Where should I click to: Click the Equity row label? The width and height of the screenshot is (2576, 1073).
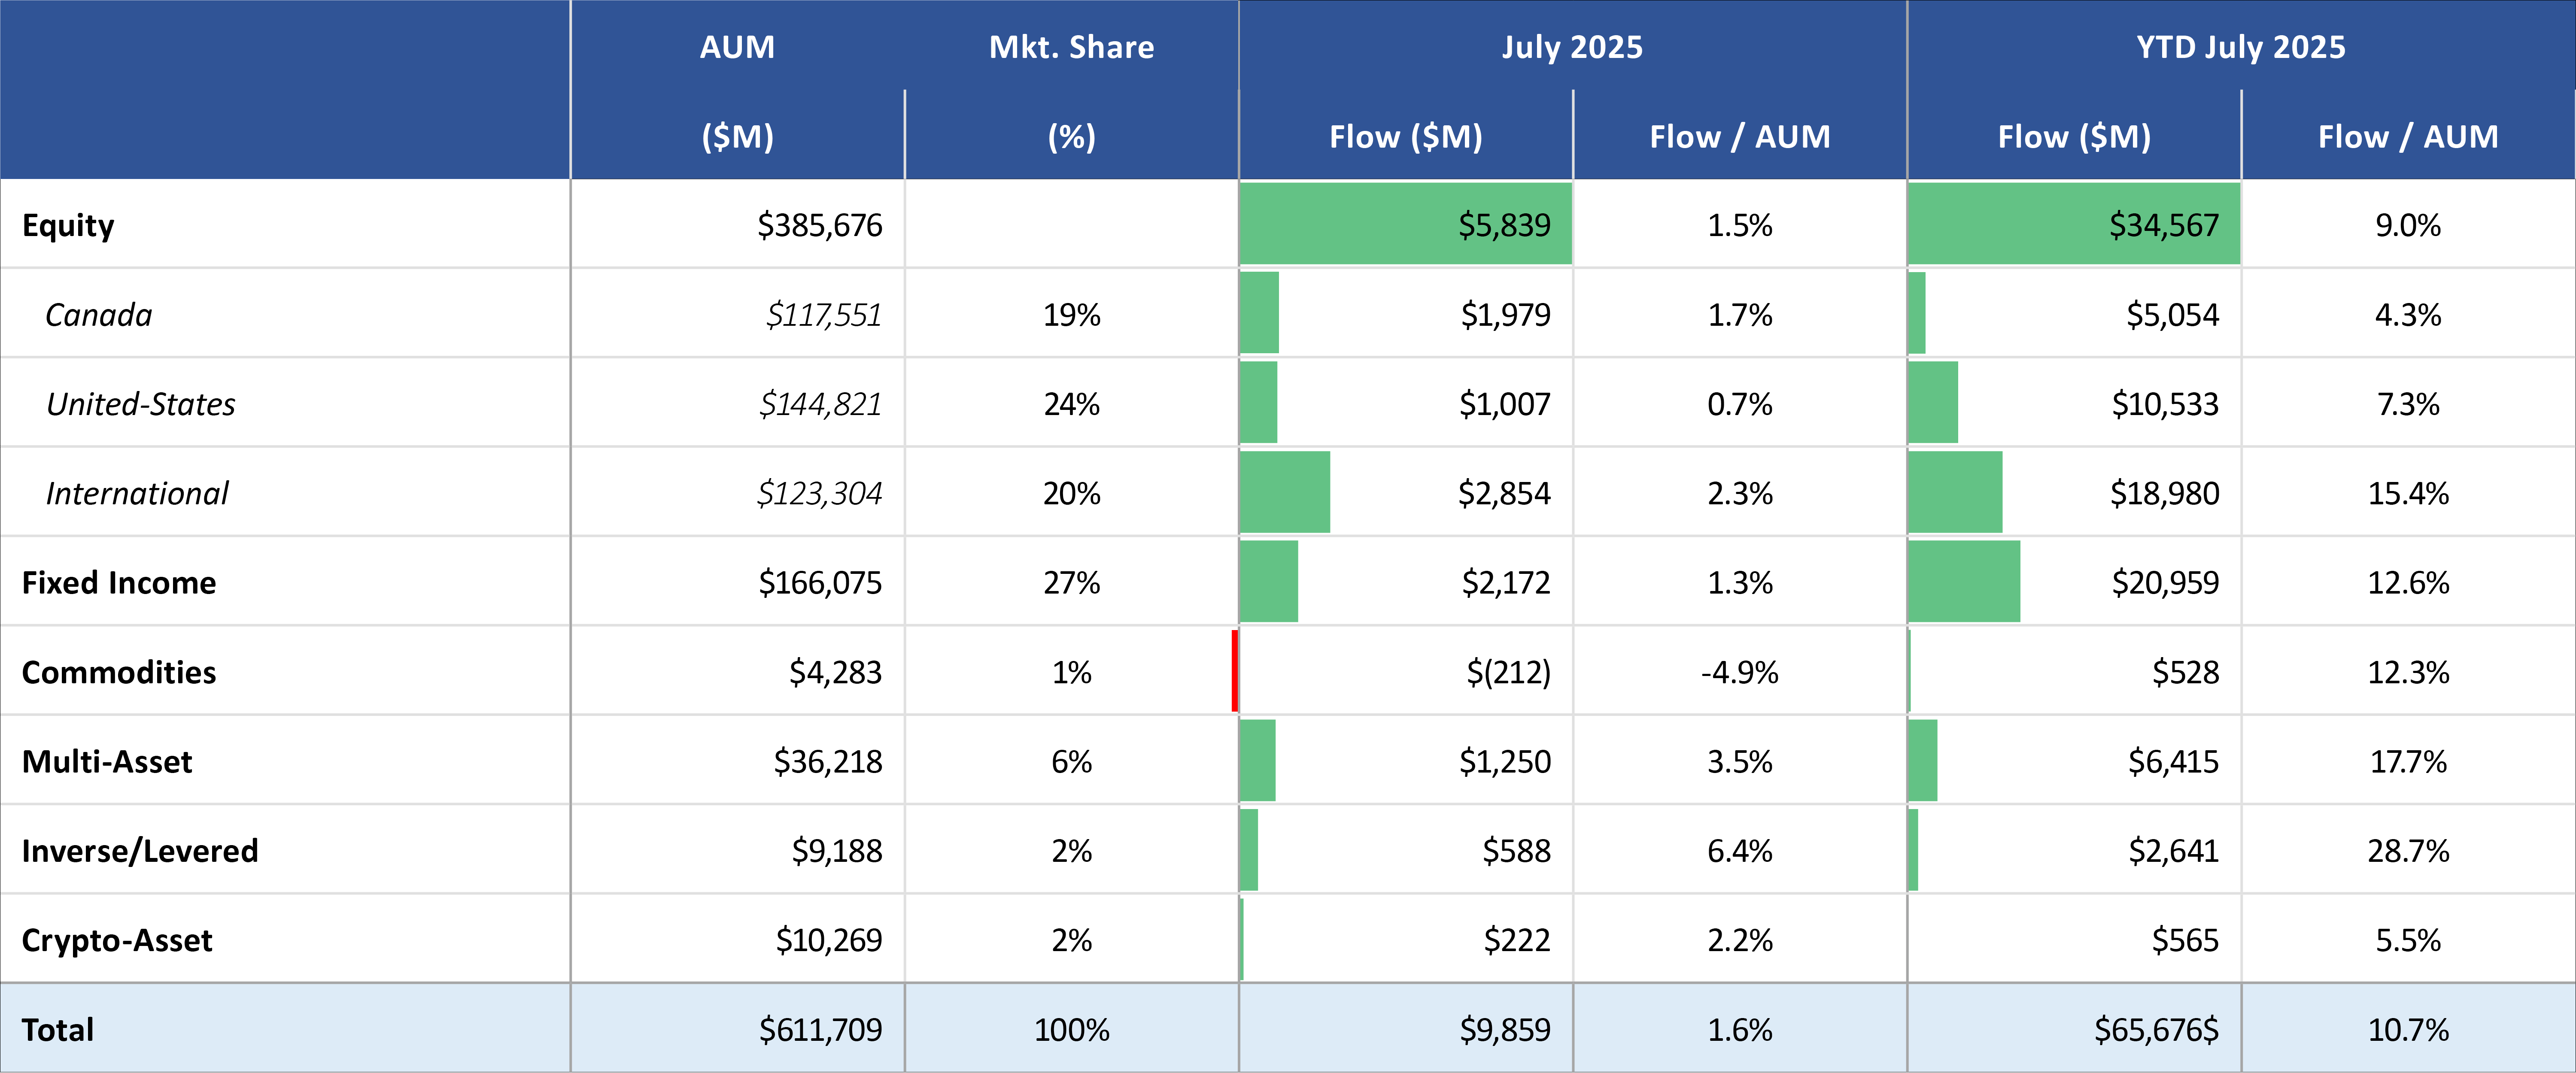pos(68,225)
